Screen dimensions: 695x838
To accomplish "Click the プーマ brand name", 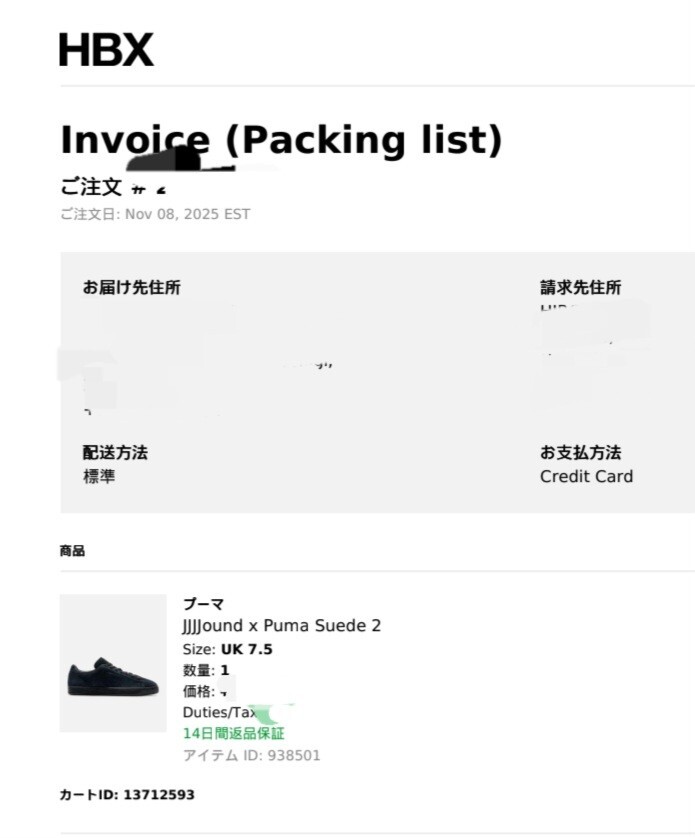I will (x=203, y=604).
